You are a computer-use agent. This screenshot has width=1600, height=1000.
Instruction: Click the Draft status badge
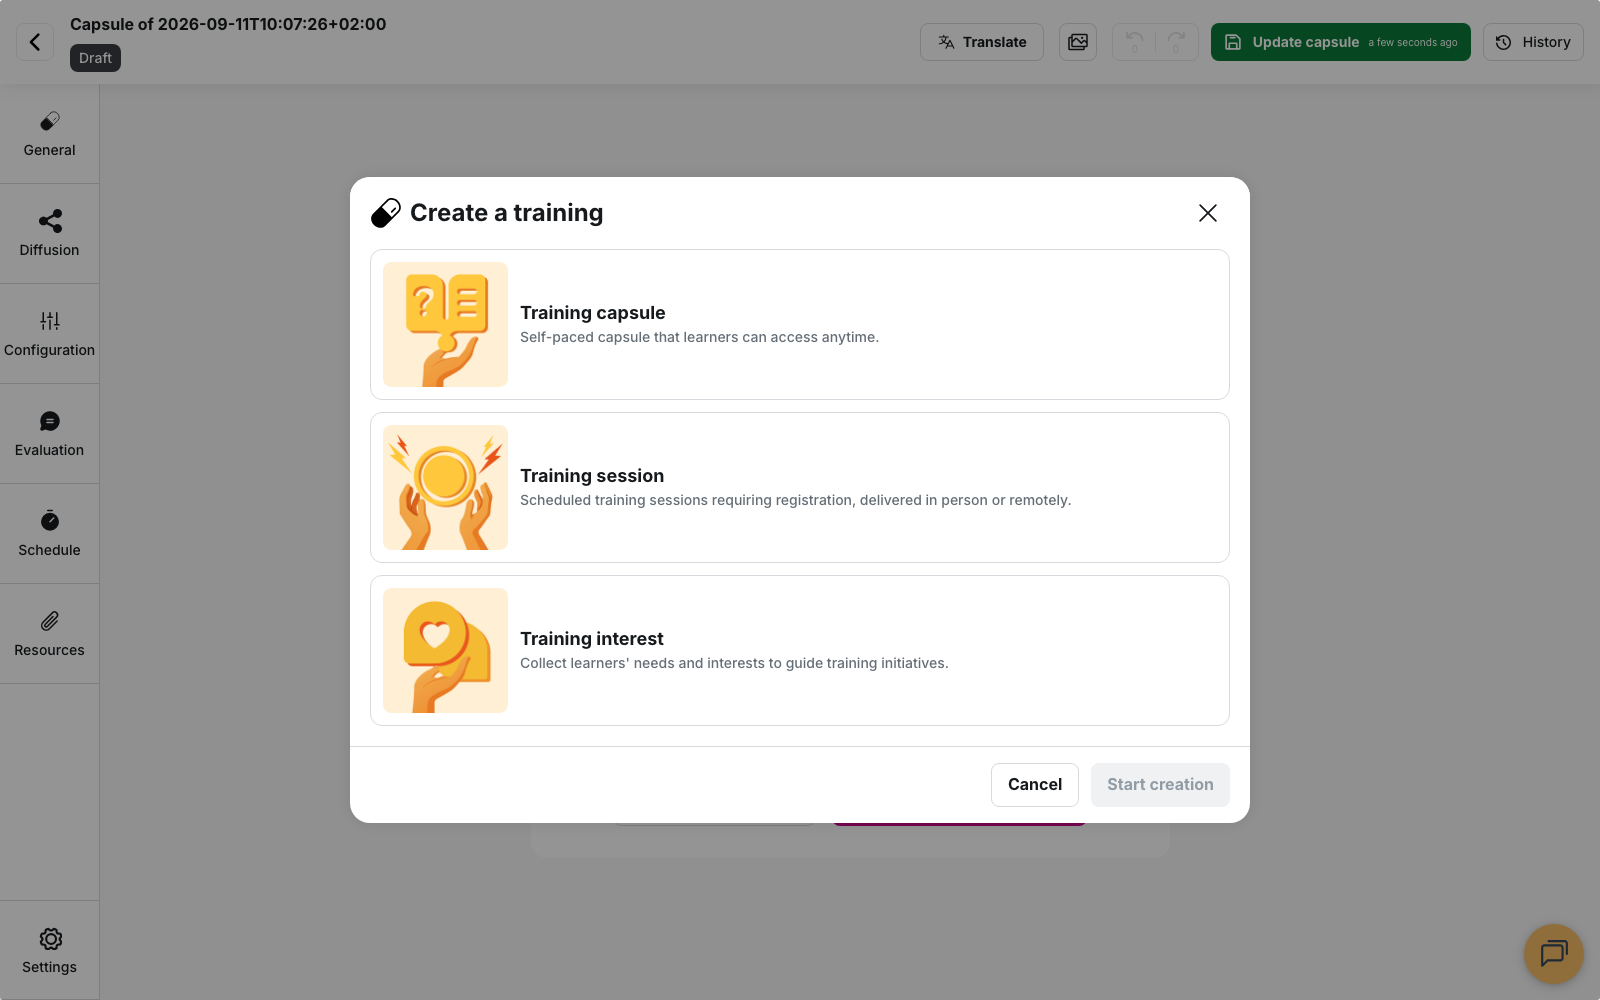click(95, 58)
